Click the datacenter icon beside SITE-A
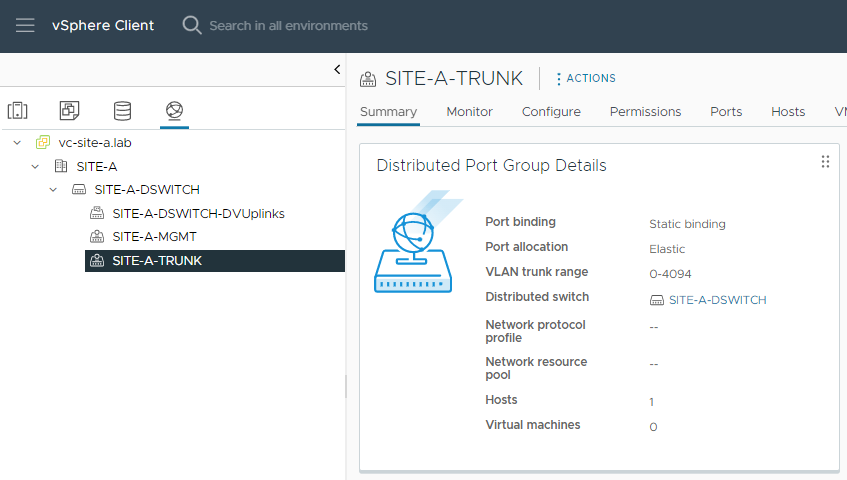 click(61, 166)
